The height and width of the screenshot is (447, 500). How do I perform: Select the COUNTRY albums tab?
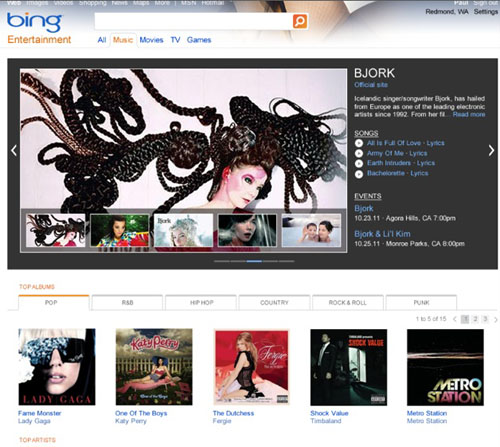pos(274,303)
